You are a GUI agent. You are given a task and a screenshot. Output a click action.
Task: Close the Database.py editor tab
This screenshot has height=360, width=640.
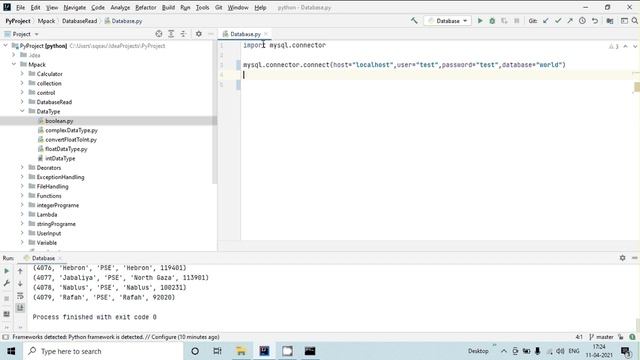pos(266,34)
